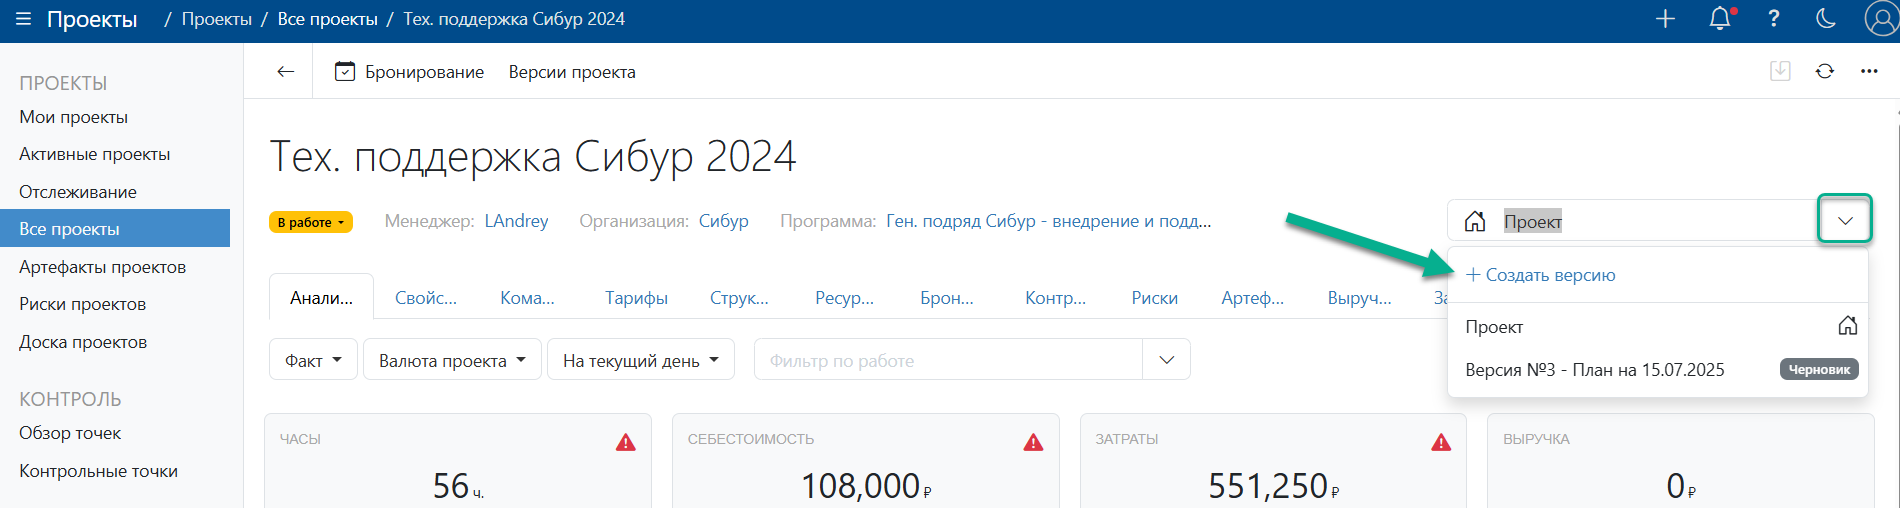Open the hamburger navigation menu
Screen dimensions: 1900x508
[x=24, y=19]
